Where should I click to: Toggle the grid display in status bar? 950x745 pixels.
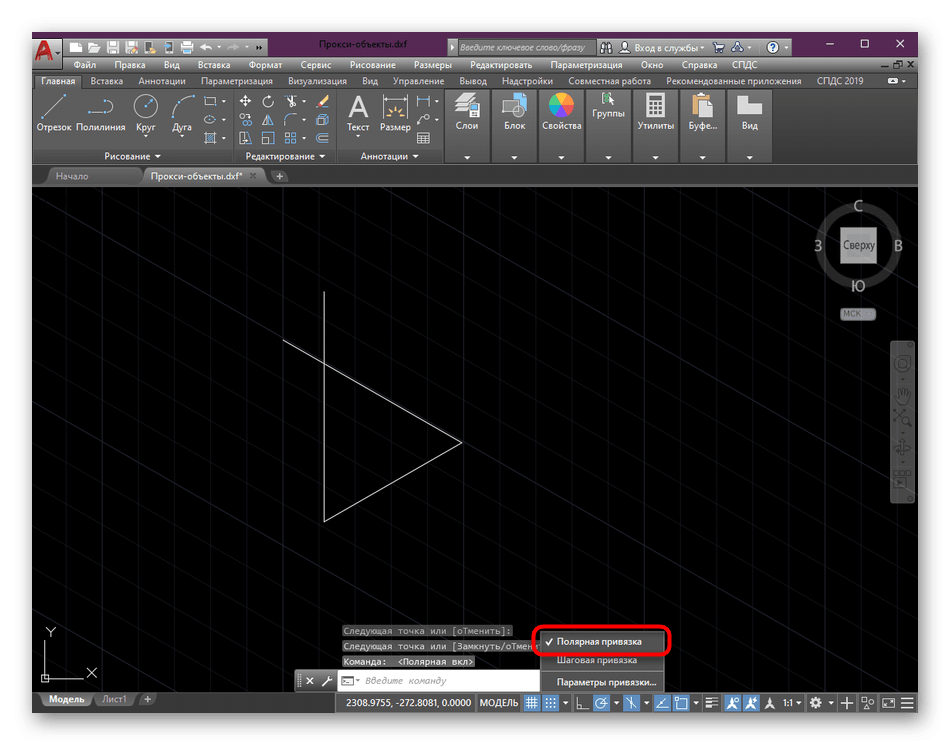(x=531, y=703)
